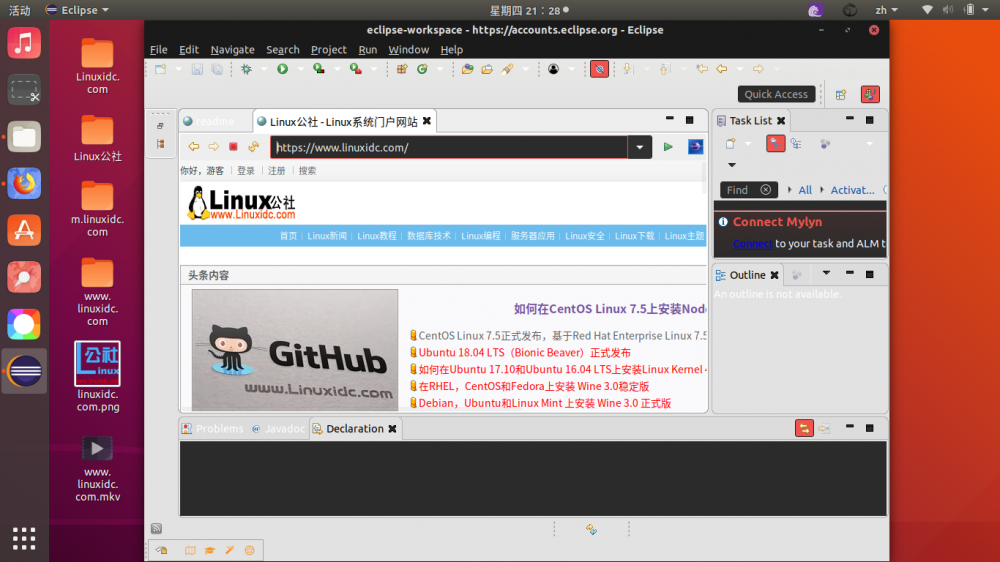
Task: Click the Previous Annotation arrow icon
Action: tap(665, 69)
